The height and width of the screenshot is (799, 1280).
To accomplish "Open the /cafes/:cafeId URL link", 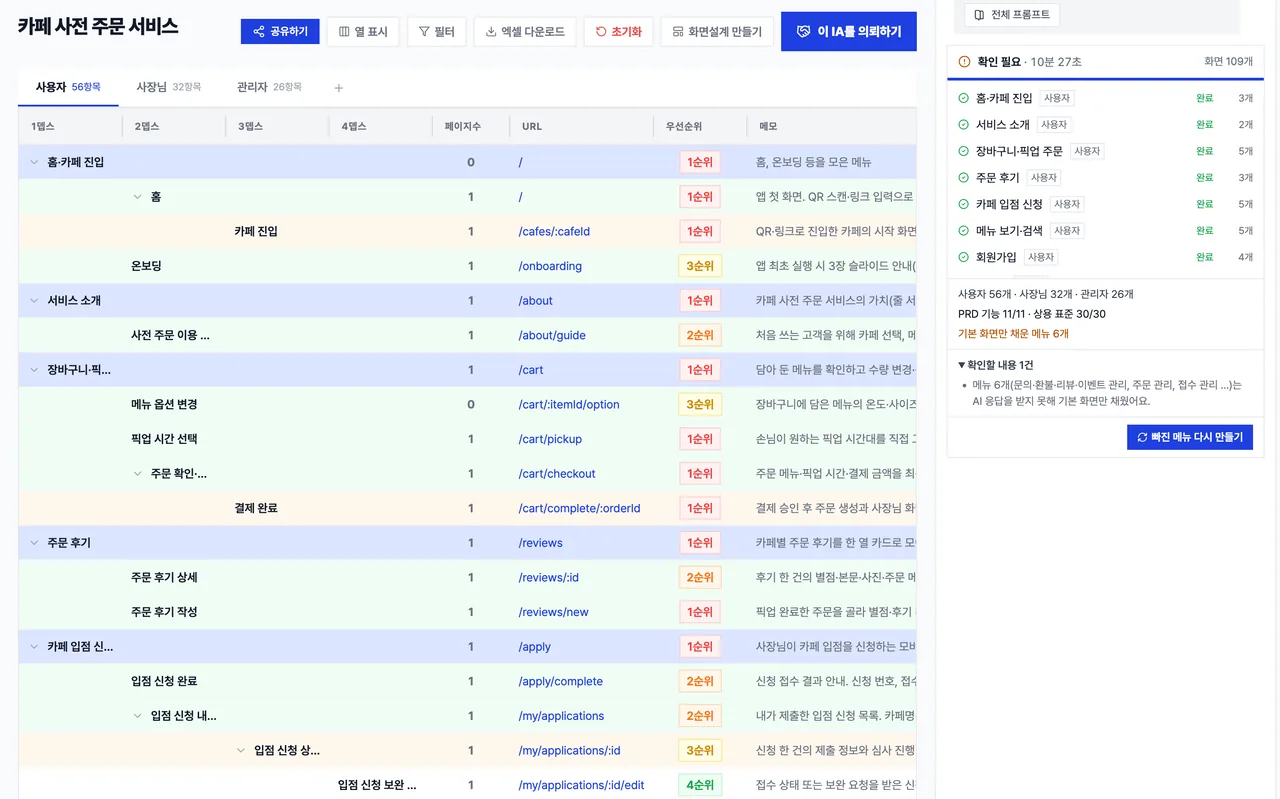I will point(554,231).
